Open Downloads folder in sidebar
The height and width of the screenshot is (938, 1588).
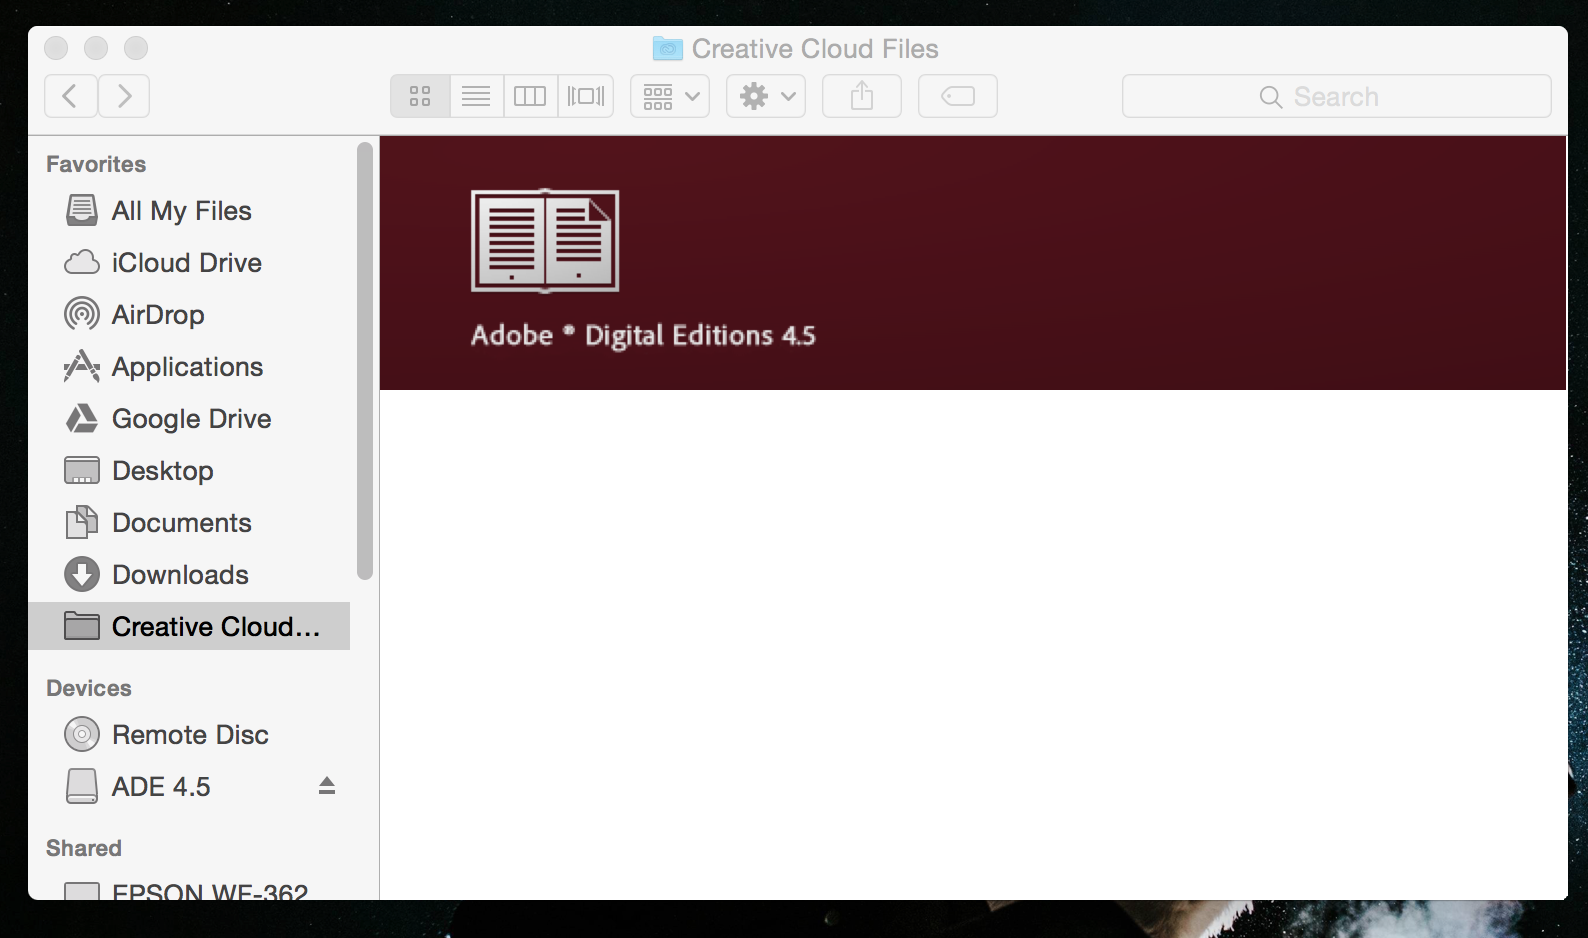coord(190,575)
